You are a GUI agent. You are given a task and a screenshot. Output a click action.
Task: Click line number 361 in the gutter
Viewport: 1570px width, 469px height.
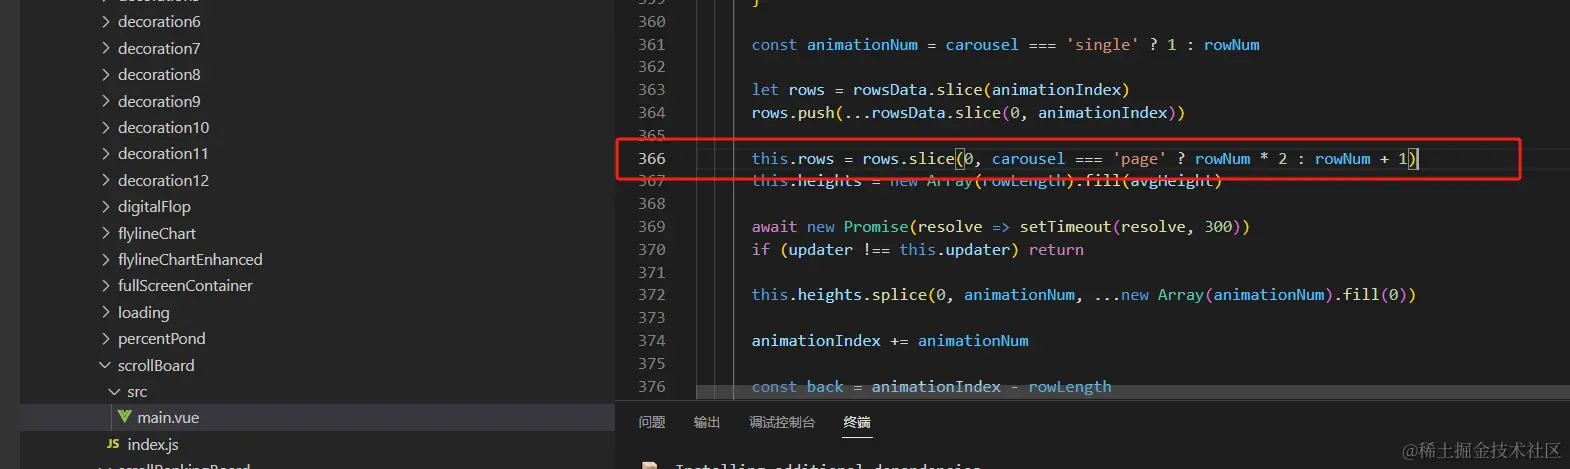652,44
